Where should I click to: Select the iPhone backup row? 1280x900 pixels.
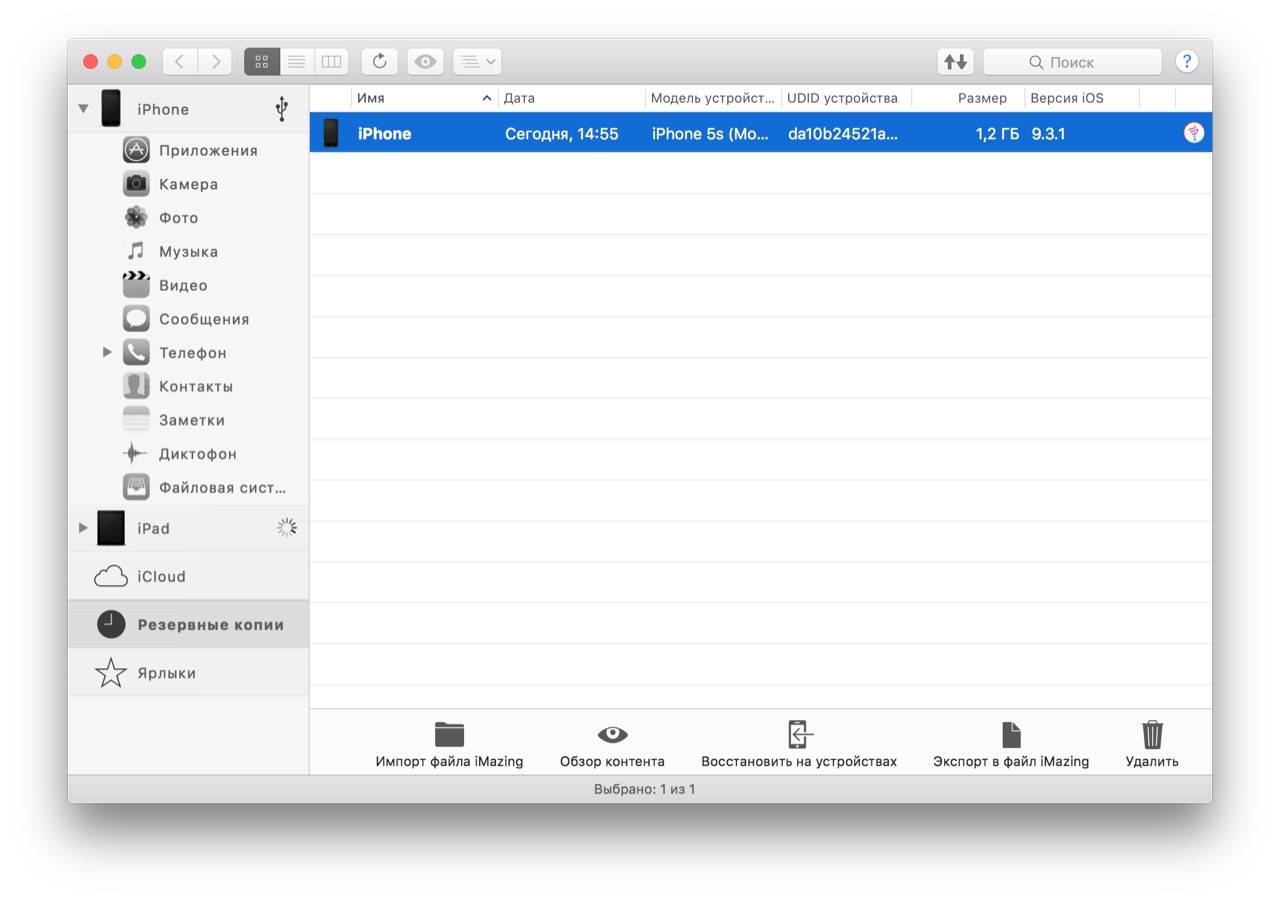coord(760,133)
